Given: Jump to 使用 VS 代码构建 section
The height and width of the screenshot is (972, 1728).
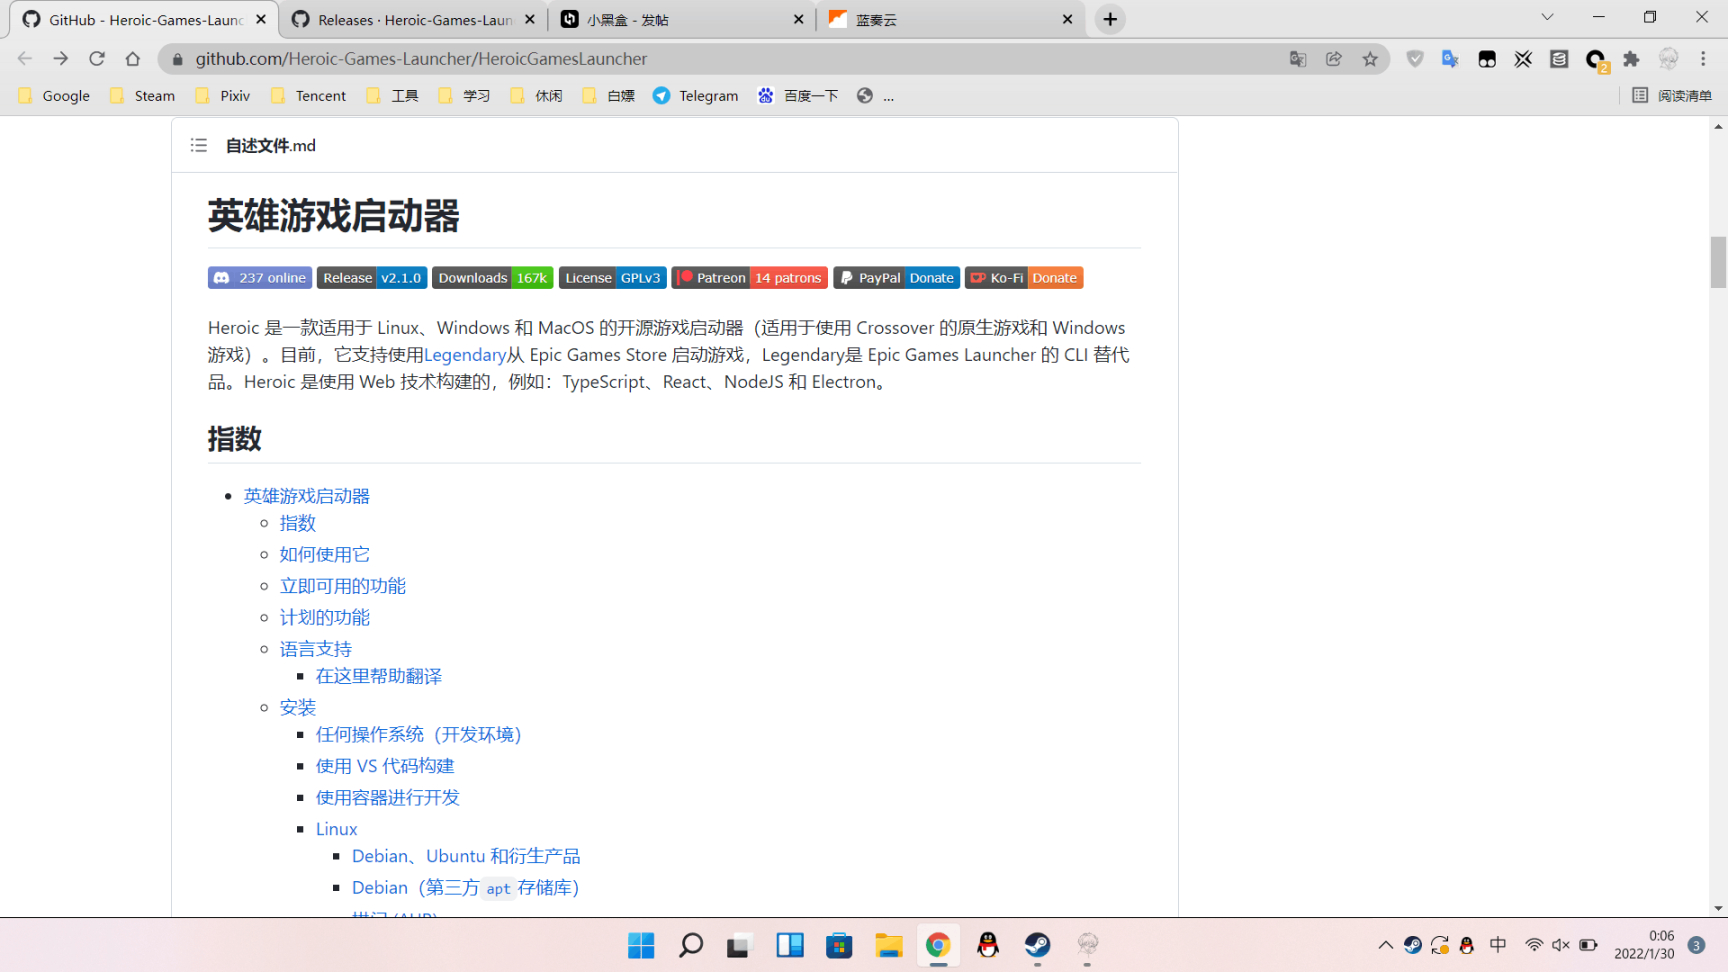Looking at the screenshot, I should point(385,765).
